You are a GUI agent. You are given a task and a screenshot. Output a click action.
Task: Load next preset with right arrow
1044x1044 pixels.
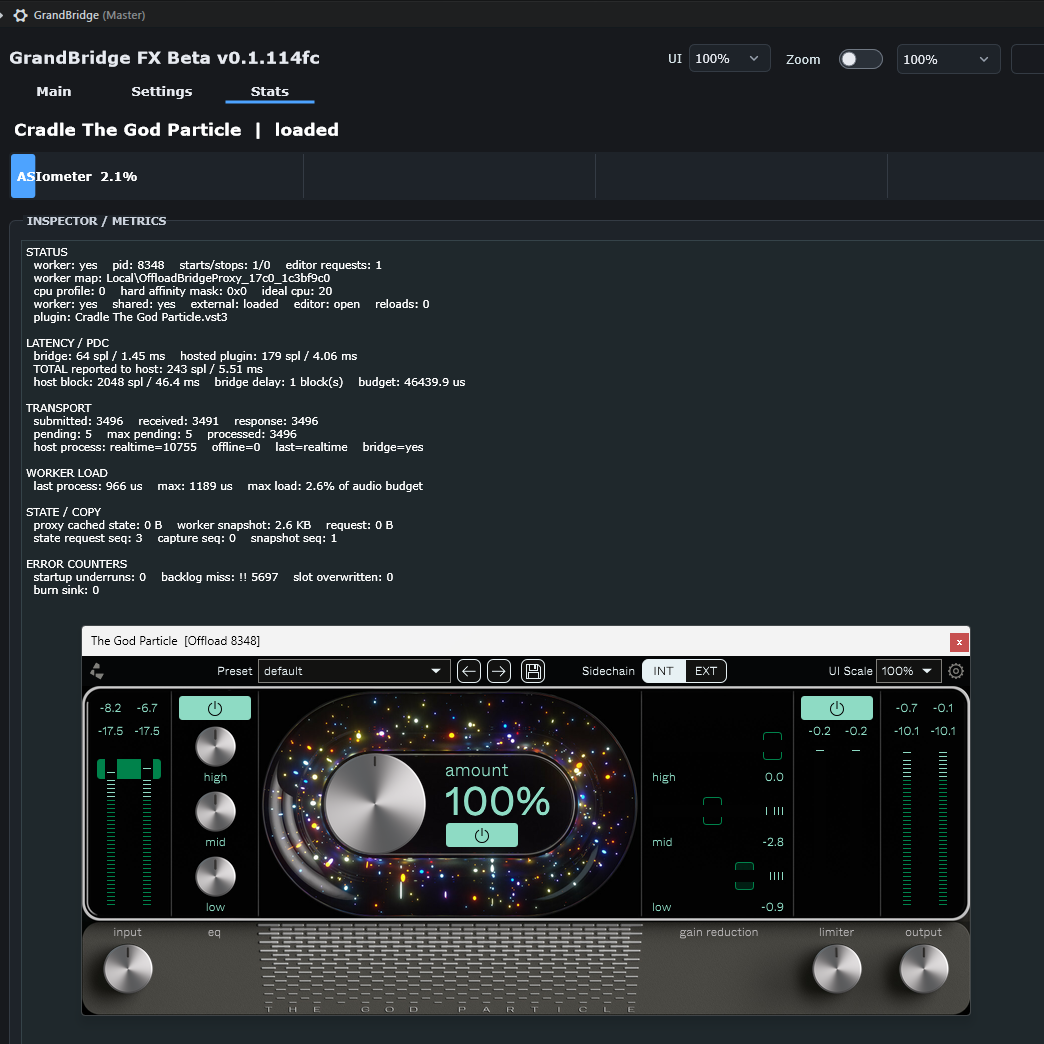(x=499, y=671)
